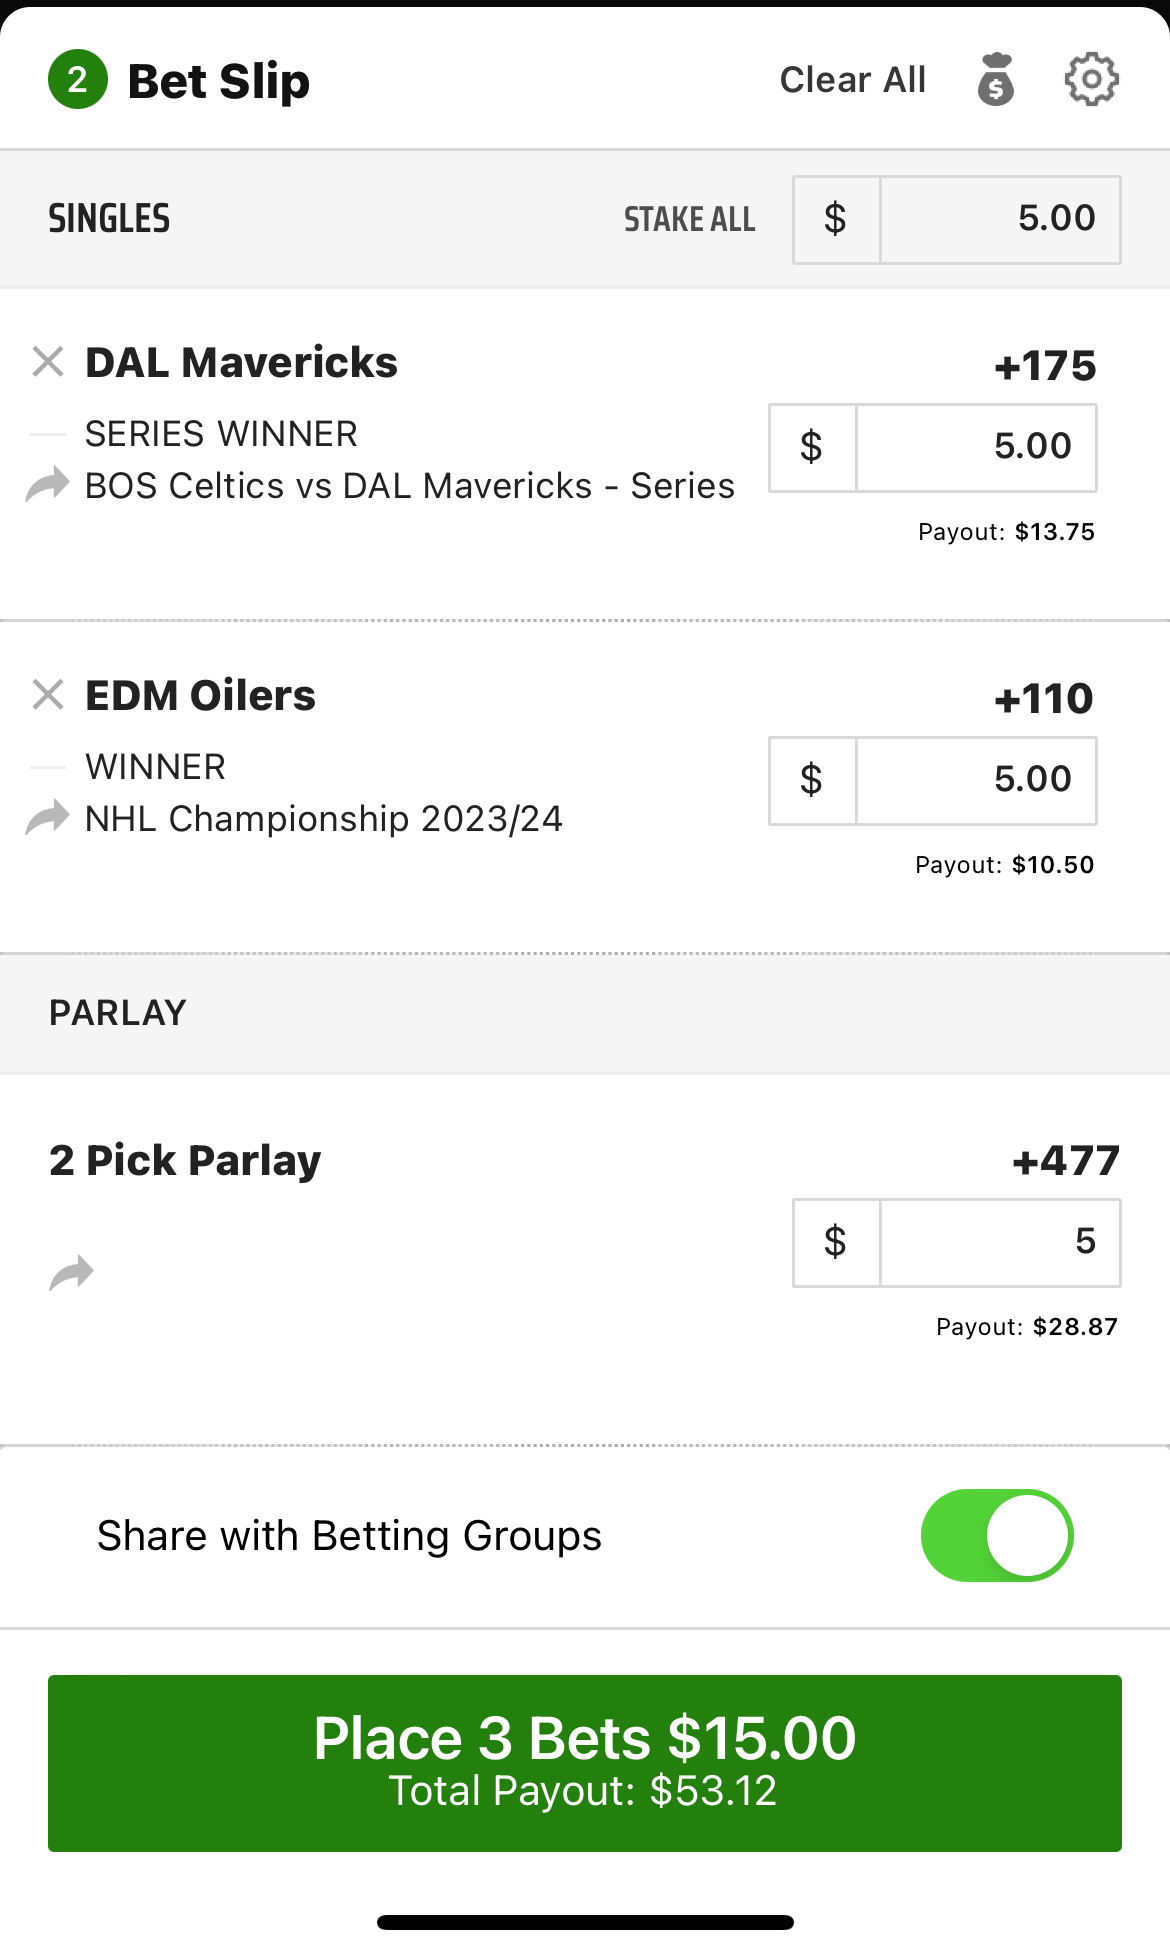
Task: Place 3 Bets for $15.00
Action: 585,1762
